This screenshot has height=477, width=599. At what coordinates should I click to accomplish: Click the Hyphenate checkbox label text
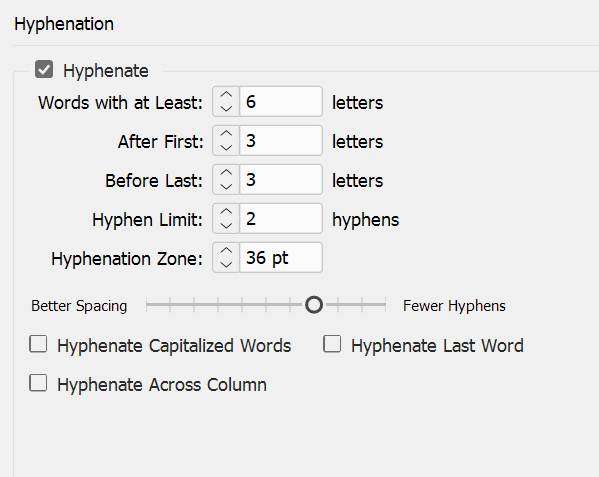pyautogui.click(x=106, y=71)
